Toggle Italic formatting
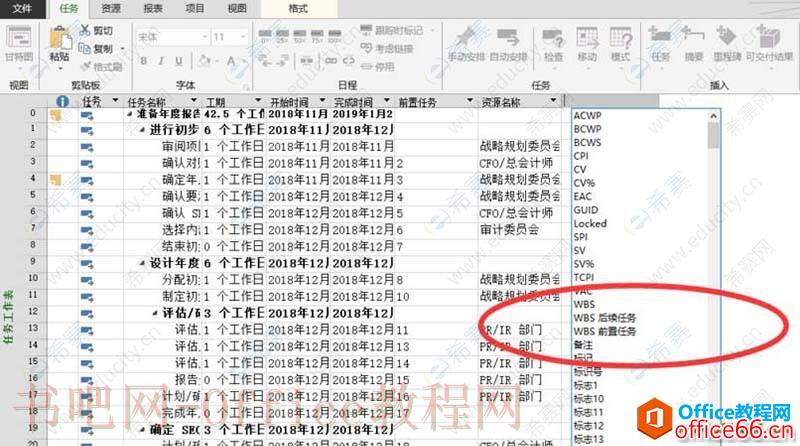 [161, 61]
